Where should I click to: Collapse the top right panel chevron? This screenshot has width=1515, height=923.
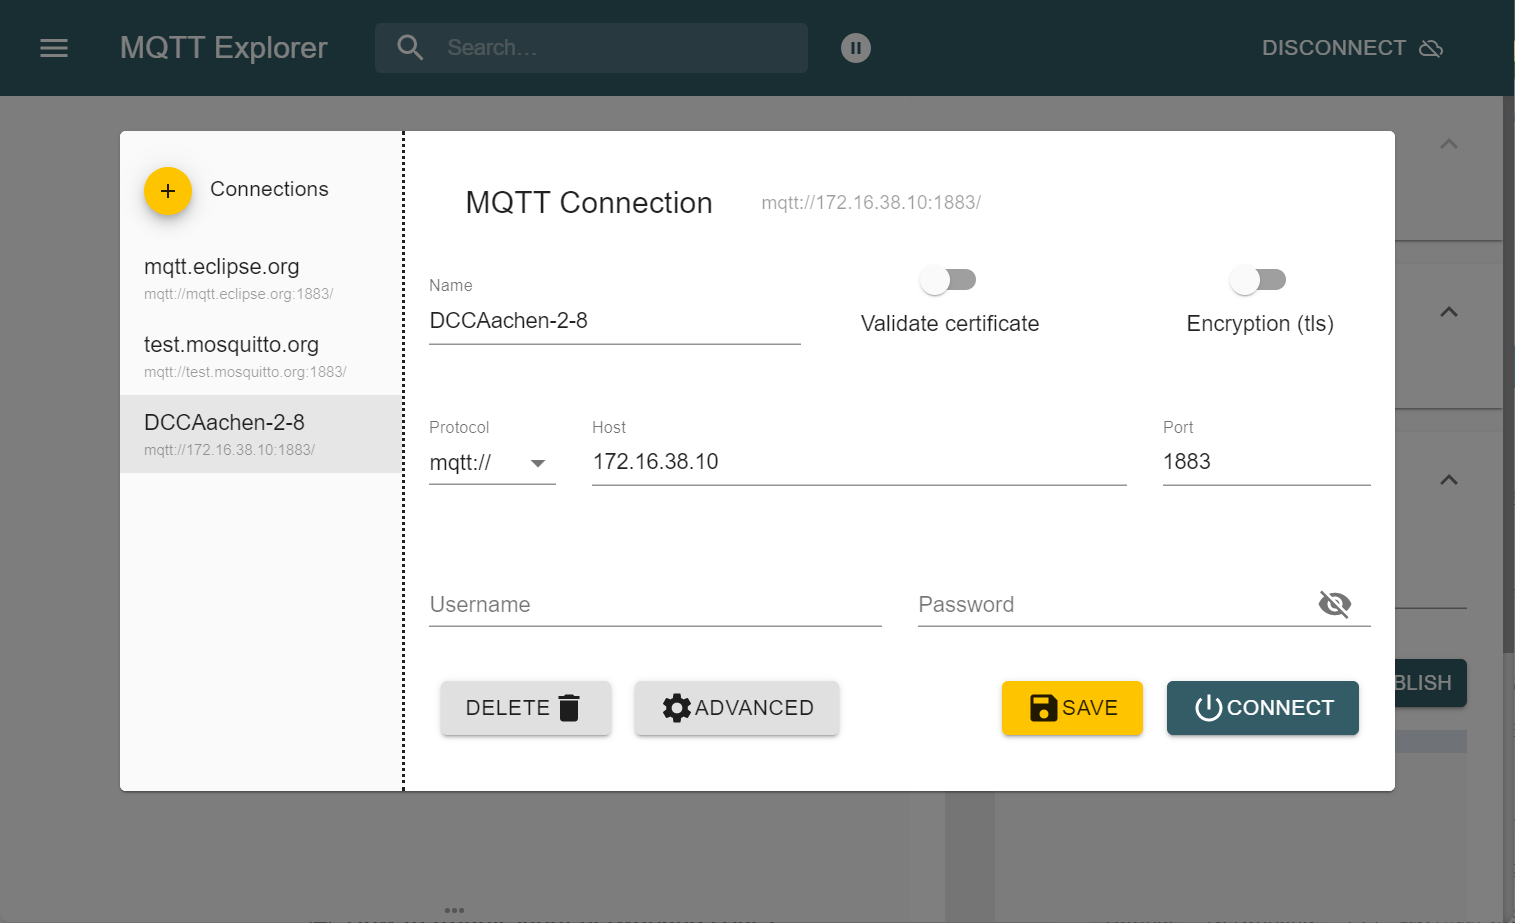[1448, 144]
